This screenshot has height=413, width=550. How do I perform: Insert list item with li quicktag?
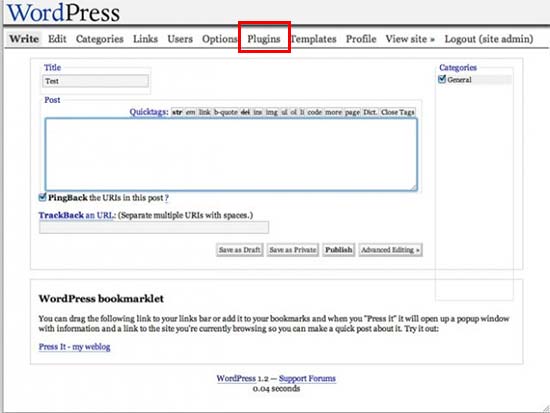pos(302,112)
